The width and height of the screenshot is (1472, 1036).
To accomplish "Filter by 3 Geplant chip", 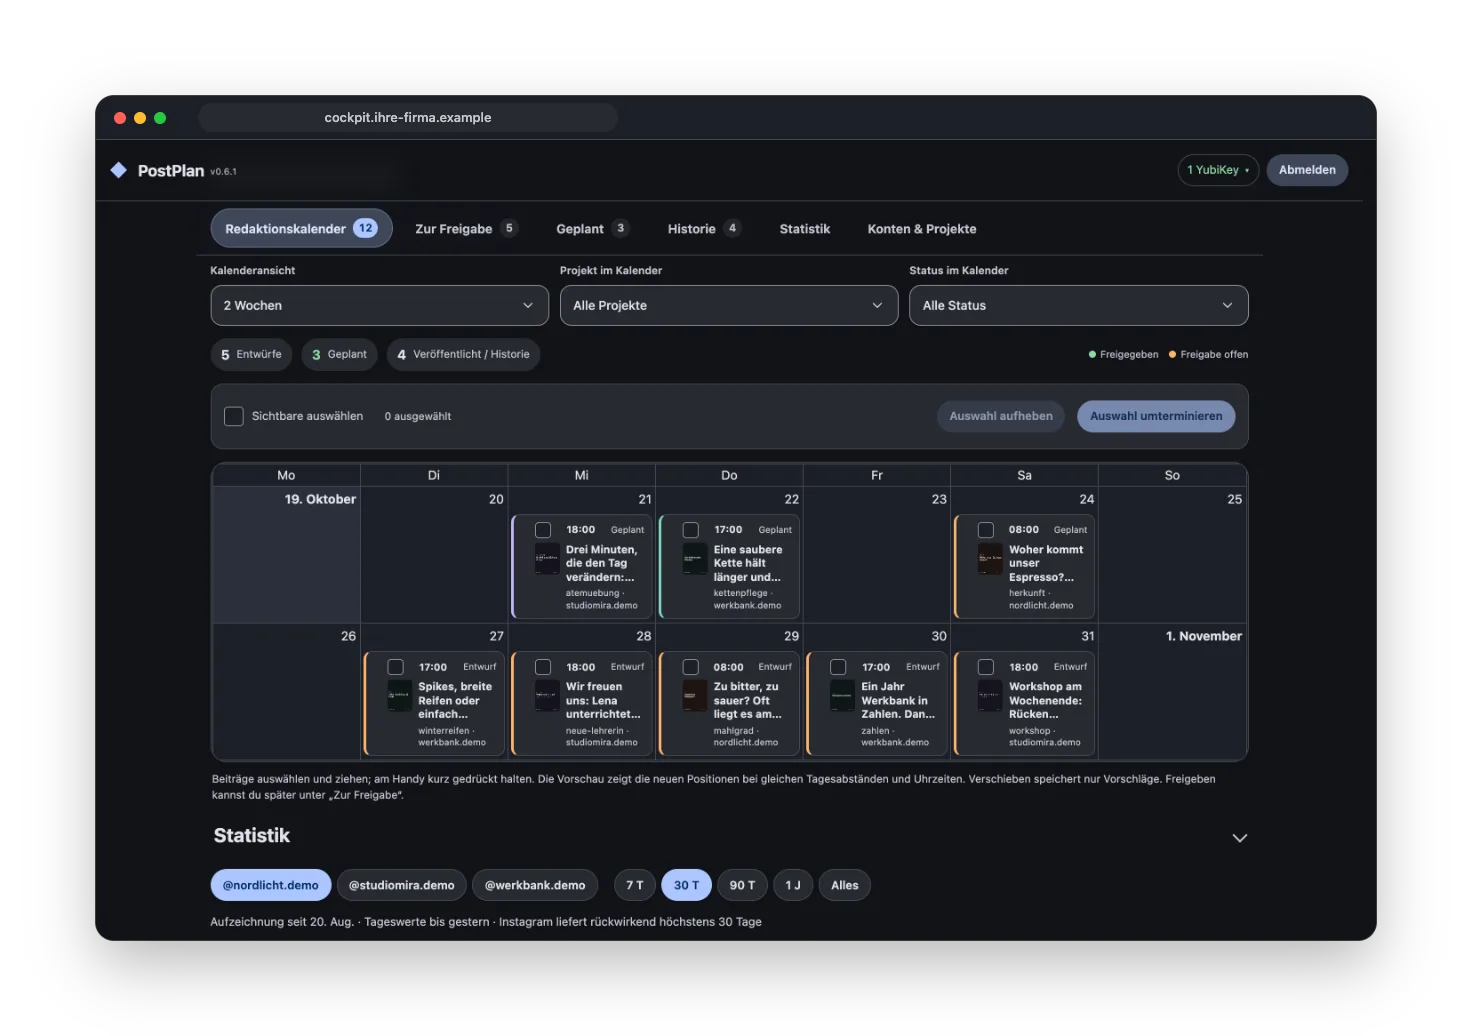I will click(339, 354).
